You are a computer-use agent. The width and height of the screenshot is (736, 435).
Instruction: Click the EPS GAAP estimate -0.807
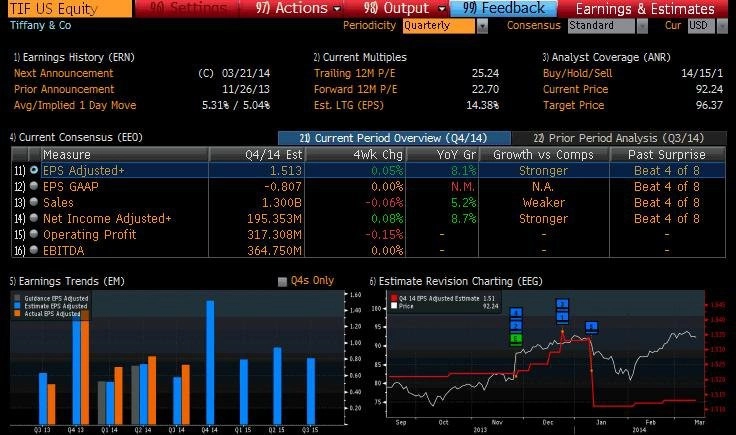[283, 186]
